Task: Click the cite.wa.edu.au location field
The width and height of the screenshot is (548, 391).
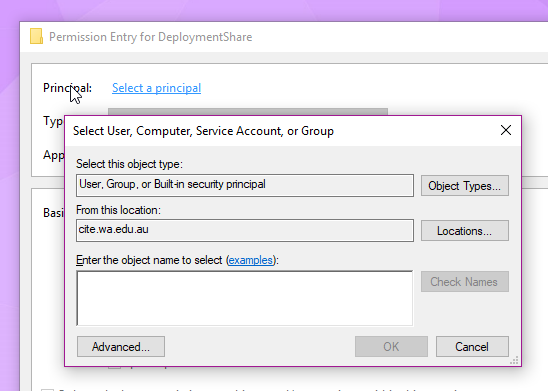Action: (245, 230)
